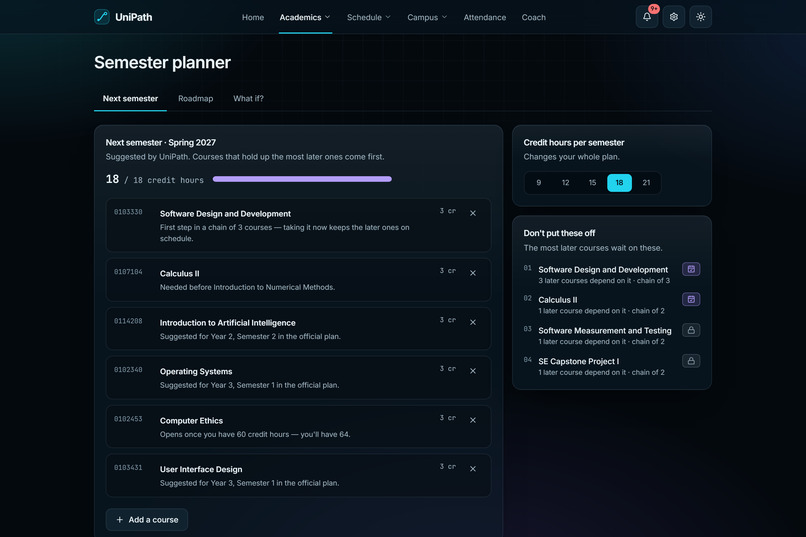Click the Next semester · Spring 2027 heading
The image size is (806, 537).
tap(160, 143)
